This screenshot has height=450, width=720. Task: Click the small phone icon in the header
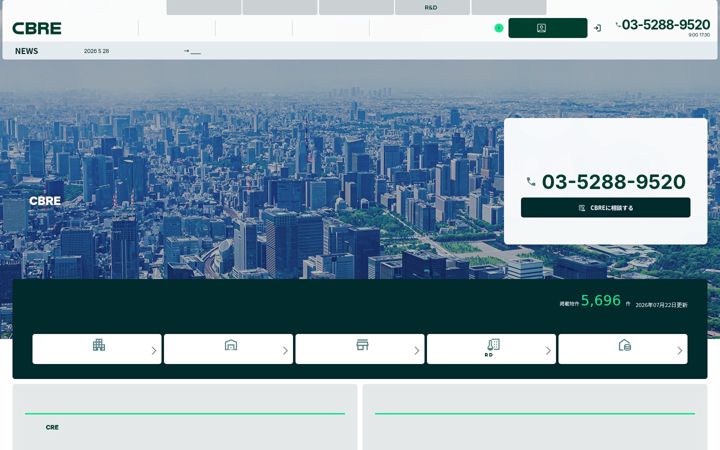tap(618, 24)
